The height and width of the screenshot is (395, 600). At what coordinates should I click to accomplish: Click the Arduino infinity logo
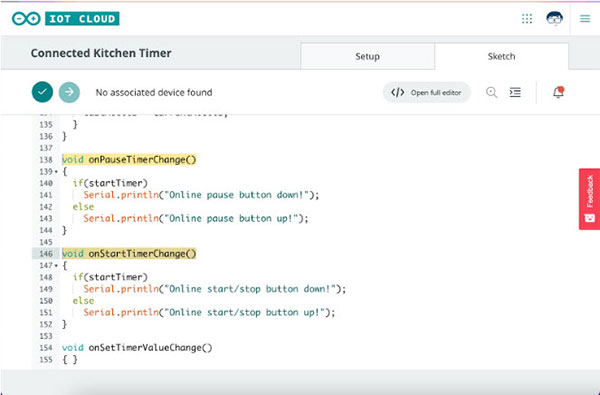[26, 18]
